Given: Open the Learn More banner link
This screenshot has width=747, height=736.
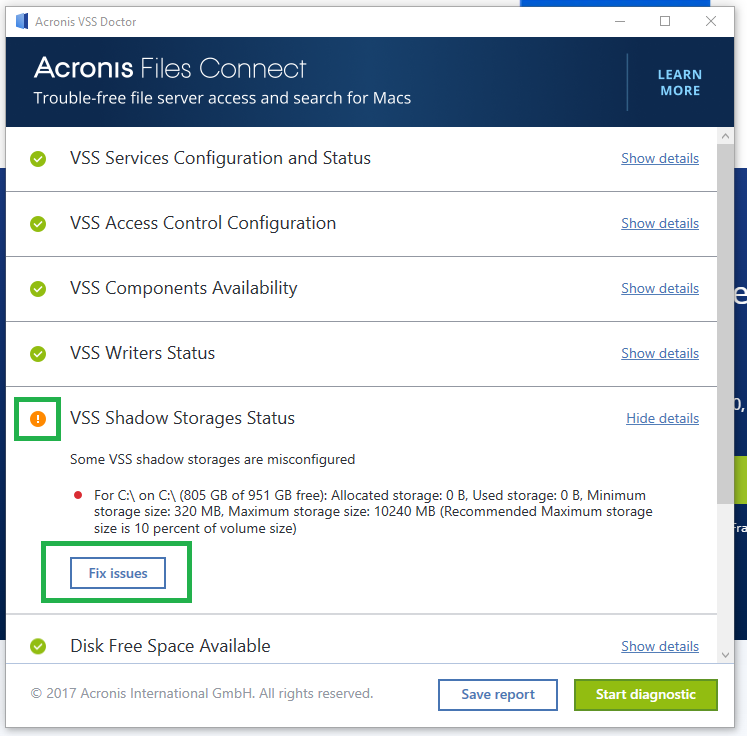Looking at the screenshot, I should point(679,82).
